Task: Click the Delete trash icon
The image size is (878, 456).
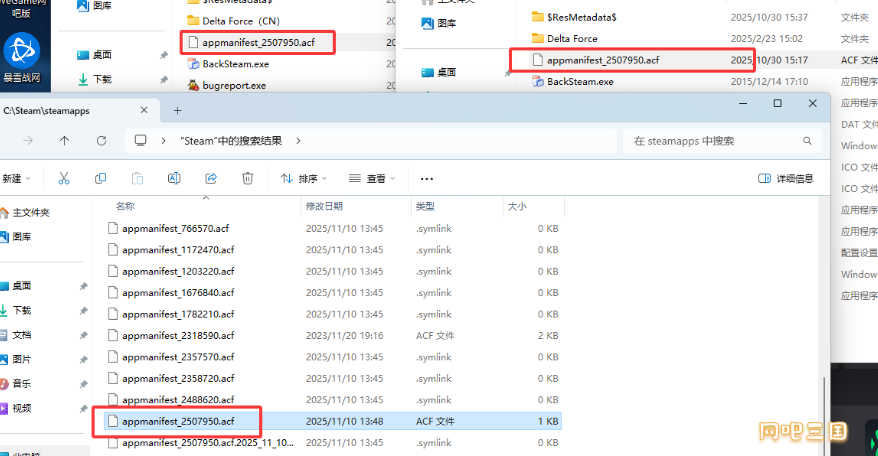Action: 248,178
